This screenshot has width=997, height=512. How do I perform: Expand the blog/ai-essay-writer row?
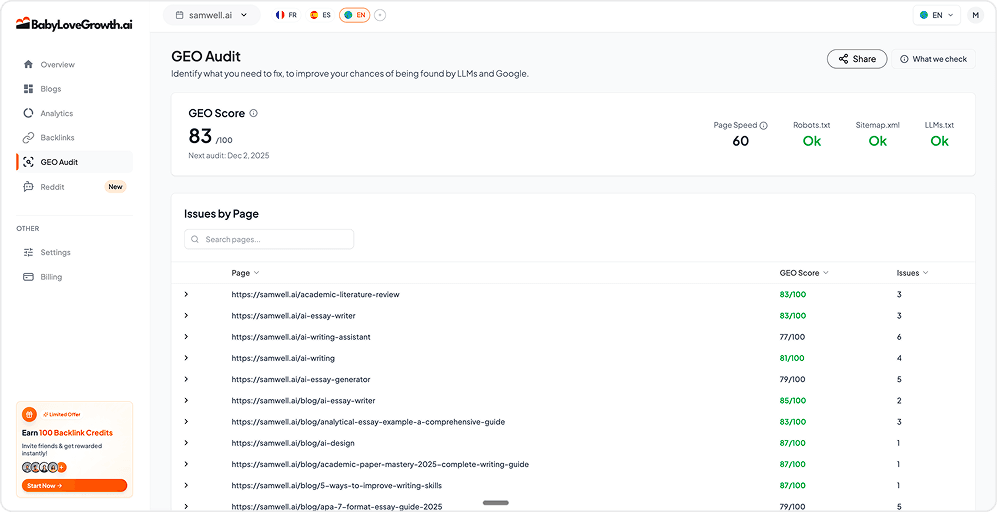click(x=186, y=401)
